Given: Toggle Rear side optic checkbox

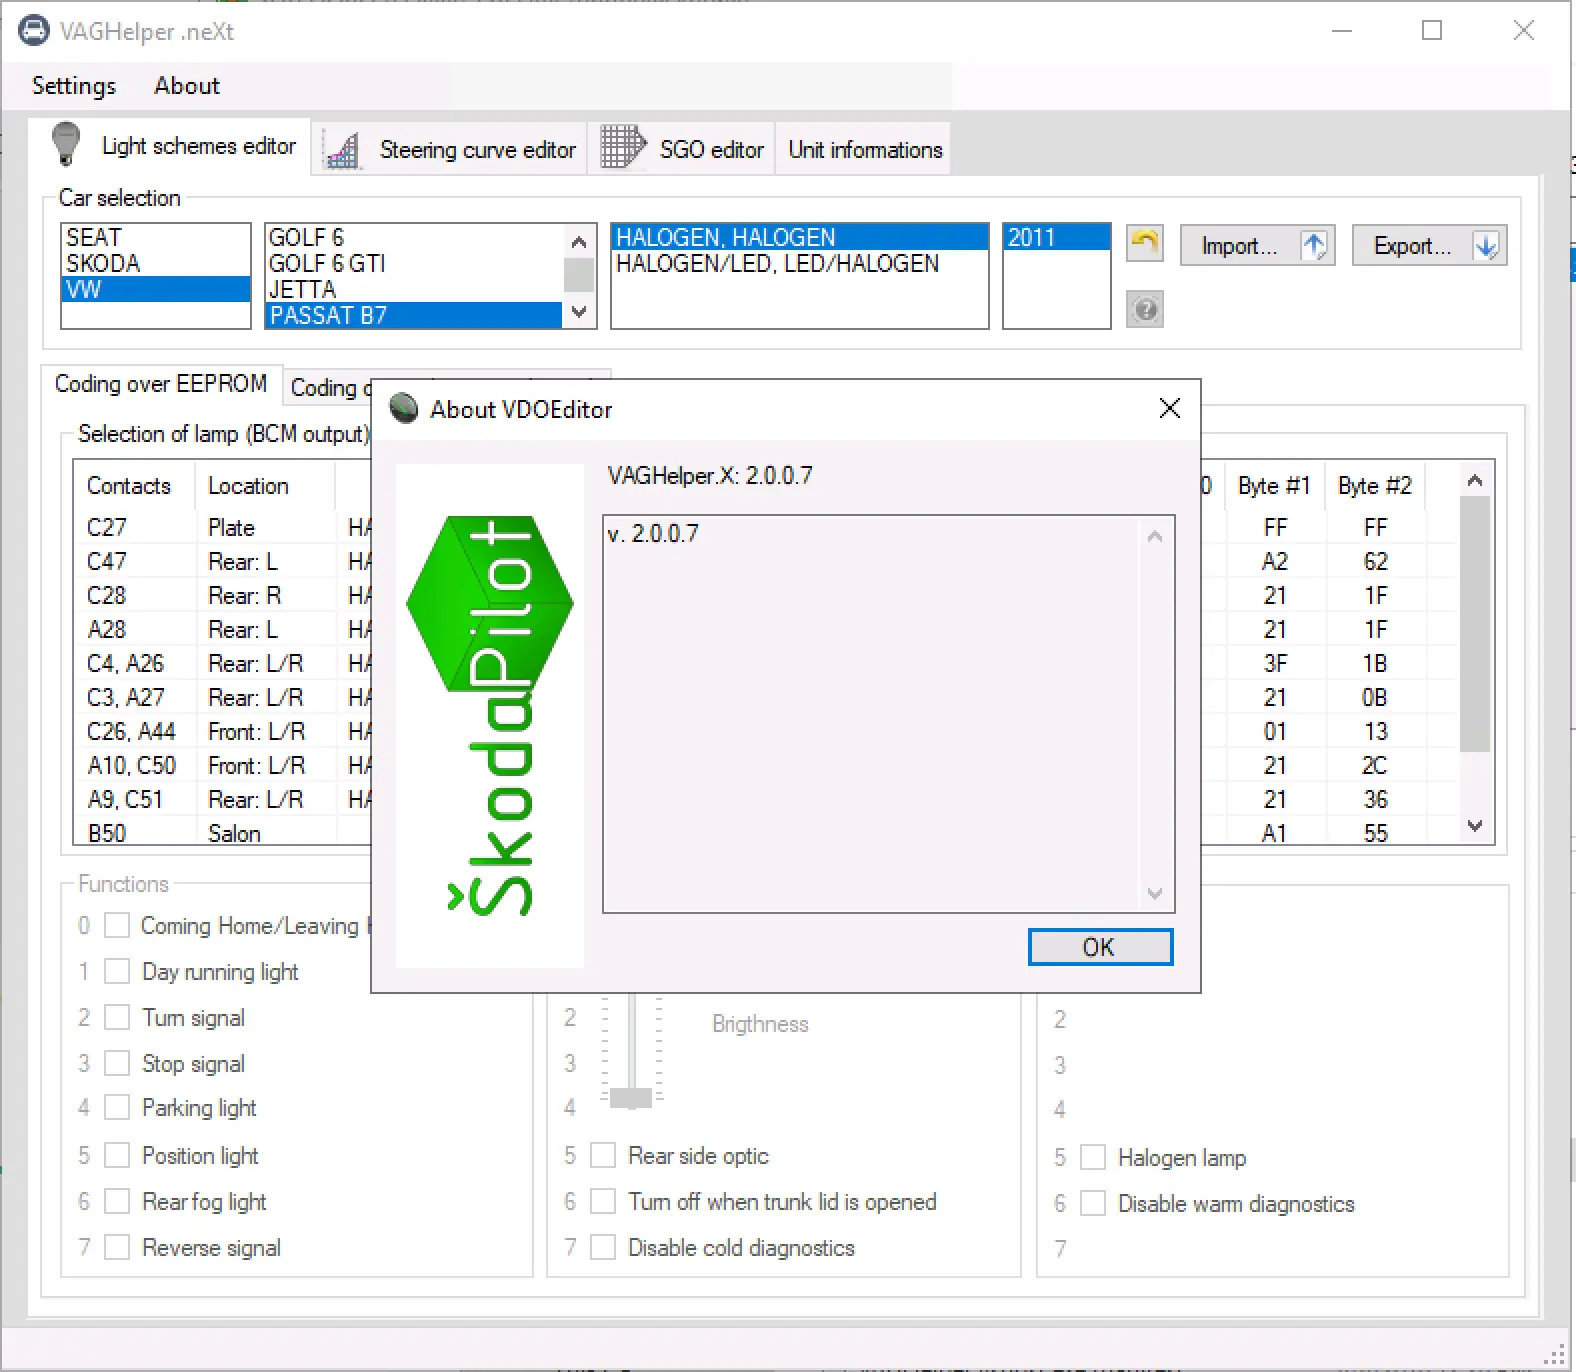Looking at the screenshot, I should click(x=603, y=1155).
